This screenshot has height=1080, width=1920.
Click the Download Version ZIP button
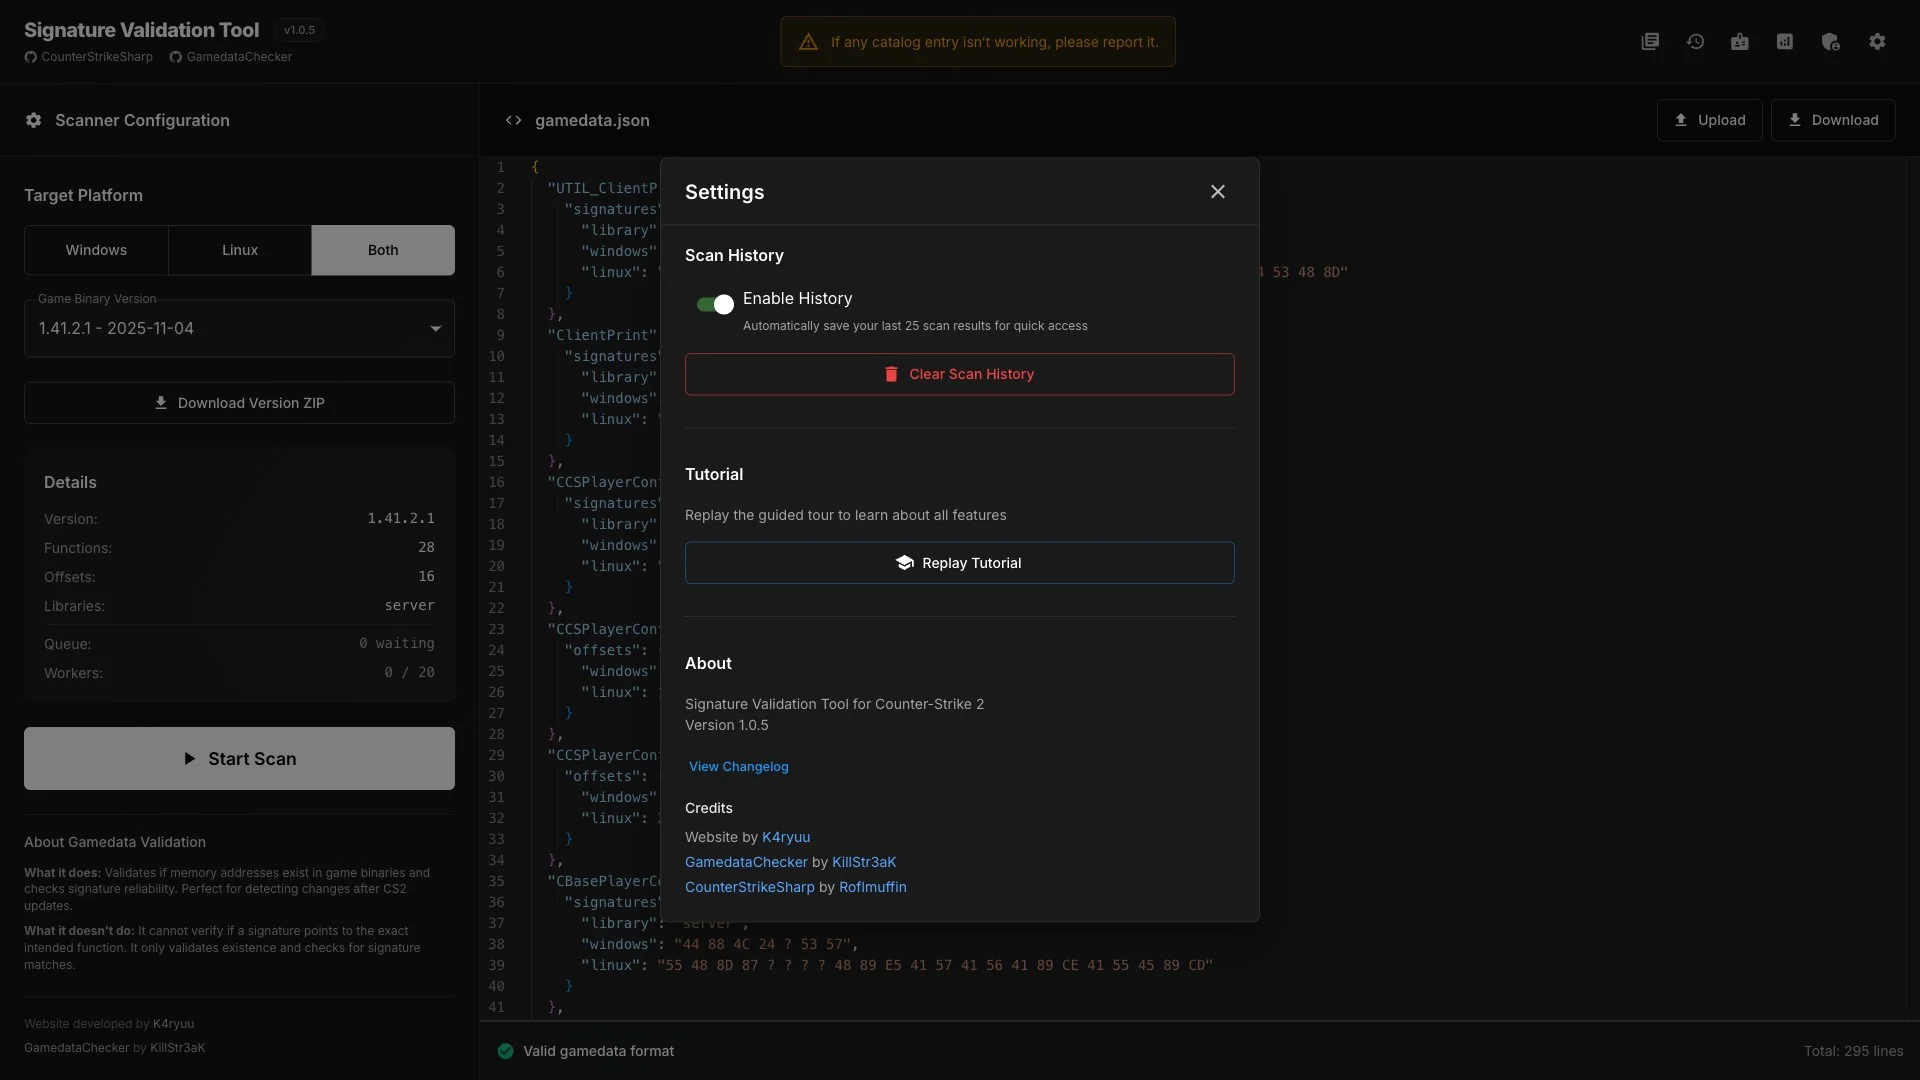point(239,403)
